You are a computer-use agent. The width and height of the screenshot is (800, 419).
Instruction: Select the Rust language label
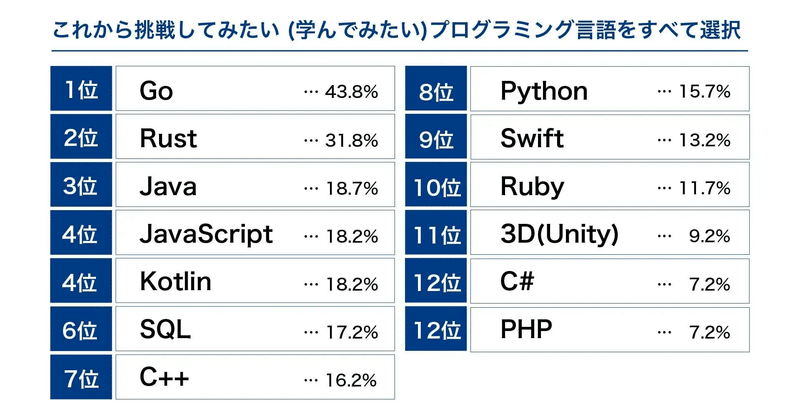click(169, 139)
